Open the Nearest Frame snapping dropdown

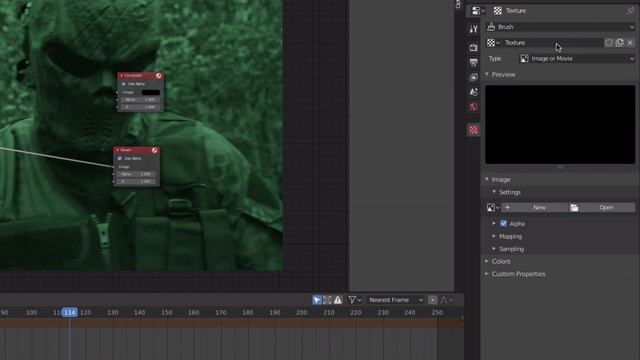tap(396, 300)
